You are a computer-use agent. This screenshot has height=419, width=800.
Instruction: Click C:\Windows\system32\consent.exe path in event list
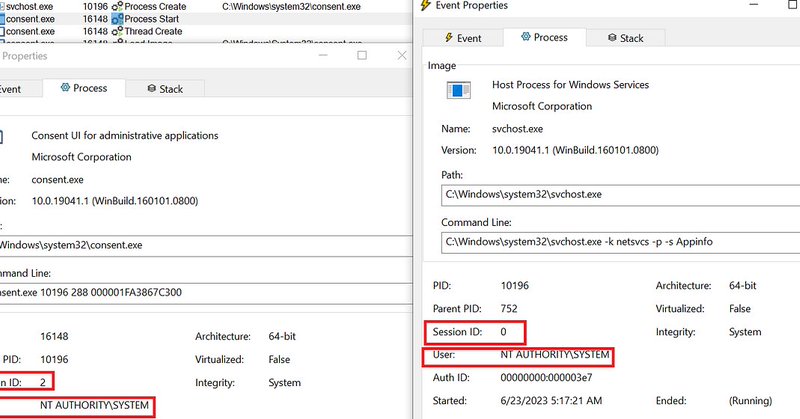(291, 7)
